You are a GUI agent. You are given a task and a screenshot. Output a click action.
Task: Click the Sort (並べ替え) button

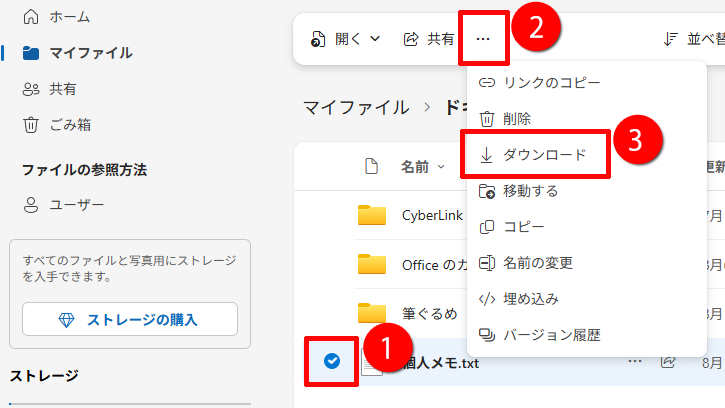(694, 39)
